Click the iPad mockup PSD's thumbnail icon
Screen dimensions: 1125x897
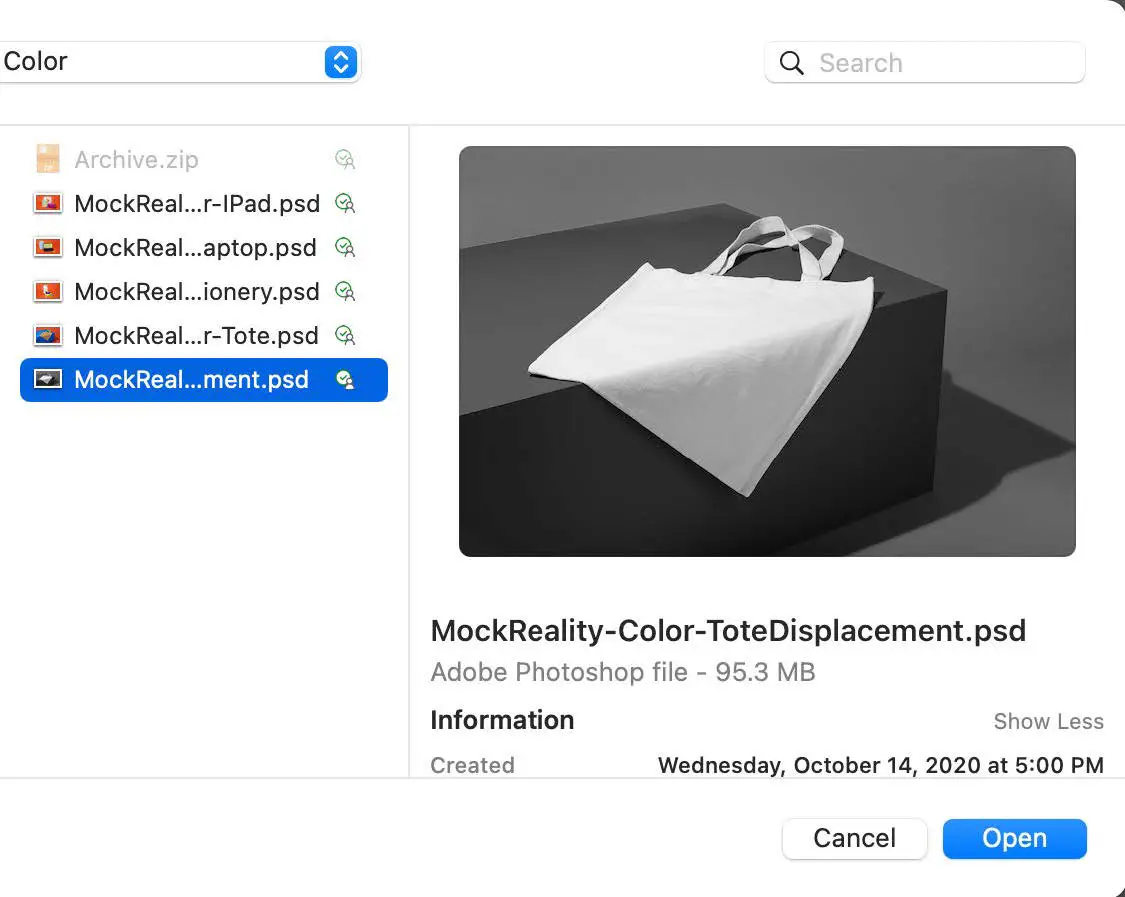point(48,203)
